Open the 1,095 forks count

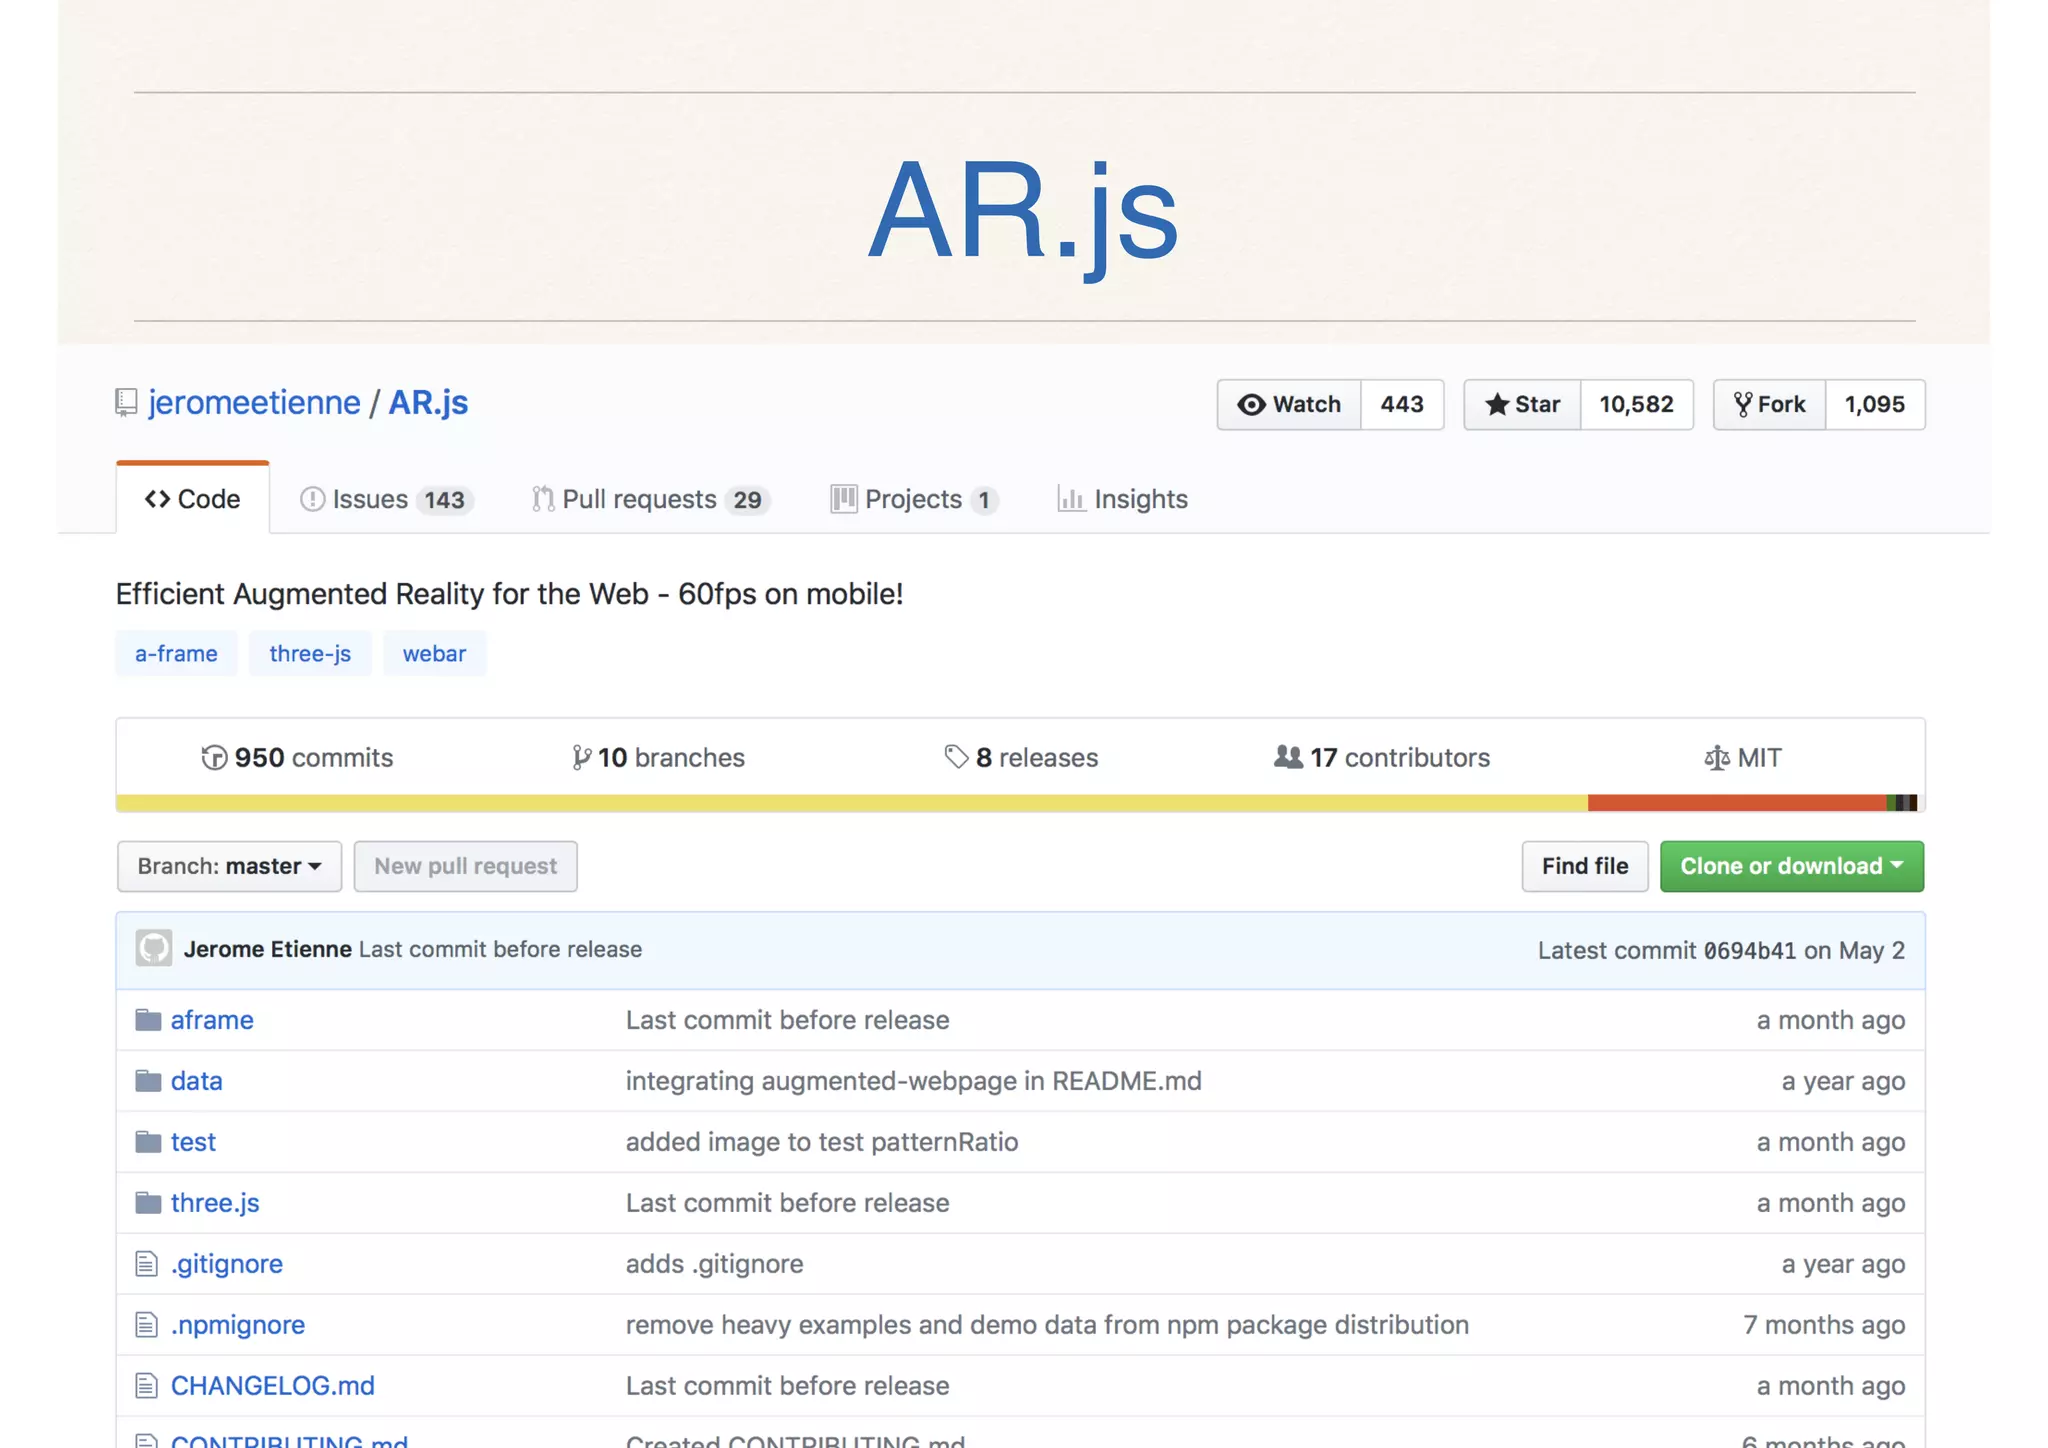click(1874, 404)
